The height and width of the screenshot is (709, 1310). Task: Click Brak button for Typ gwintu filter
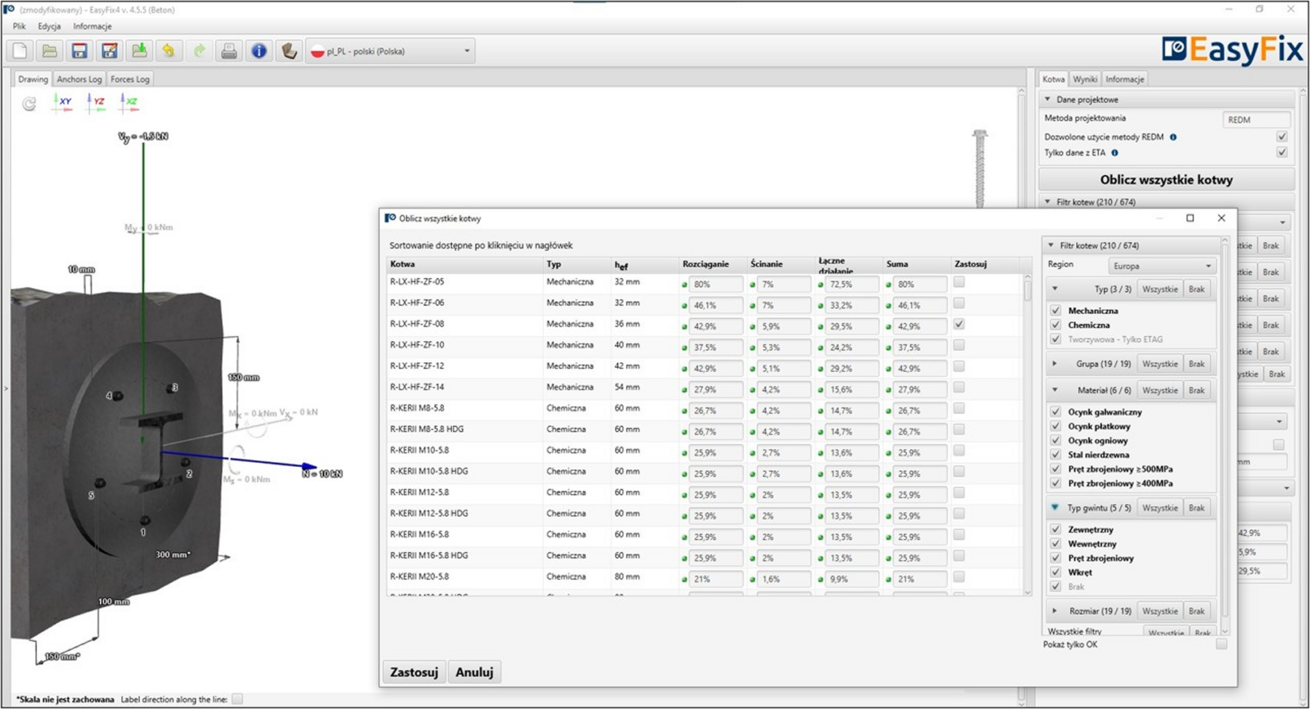point(1196,508)
